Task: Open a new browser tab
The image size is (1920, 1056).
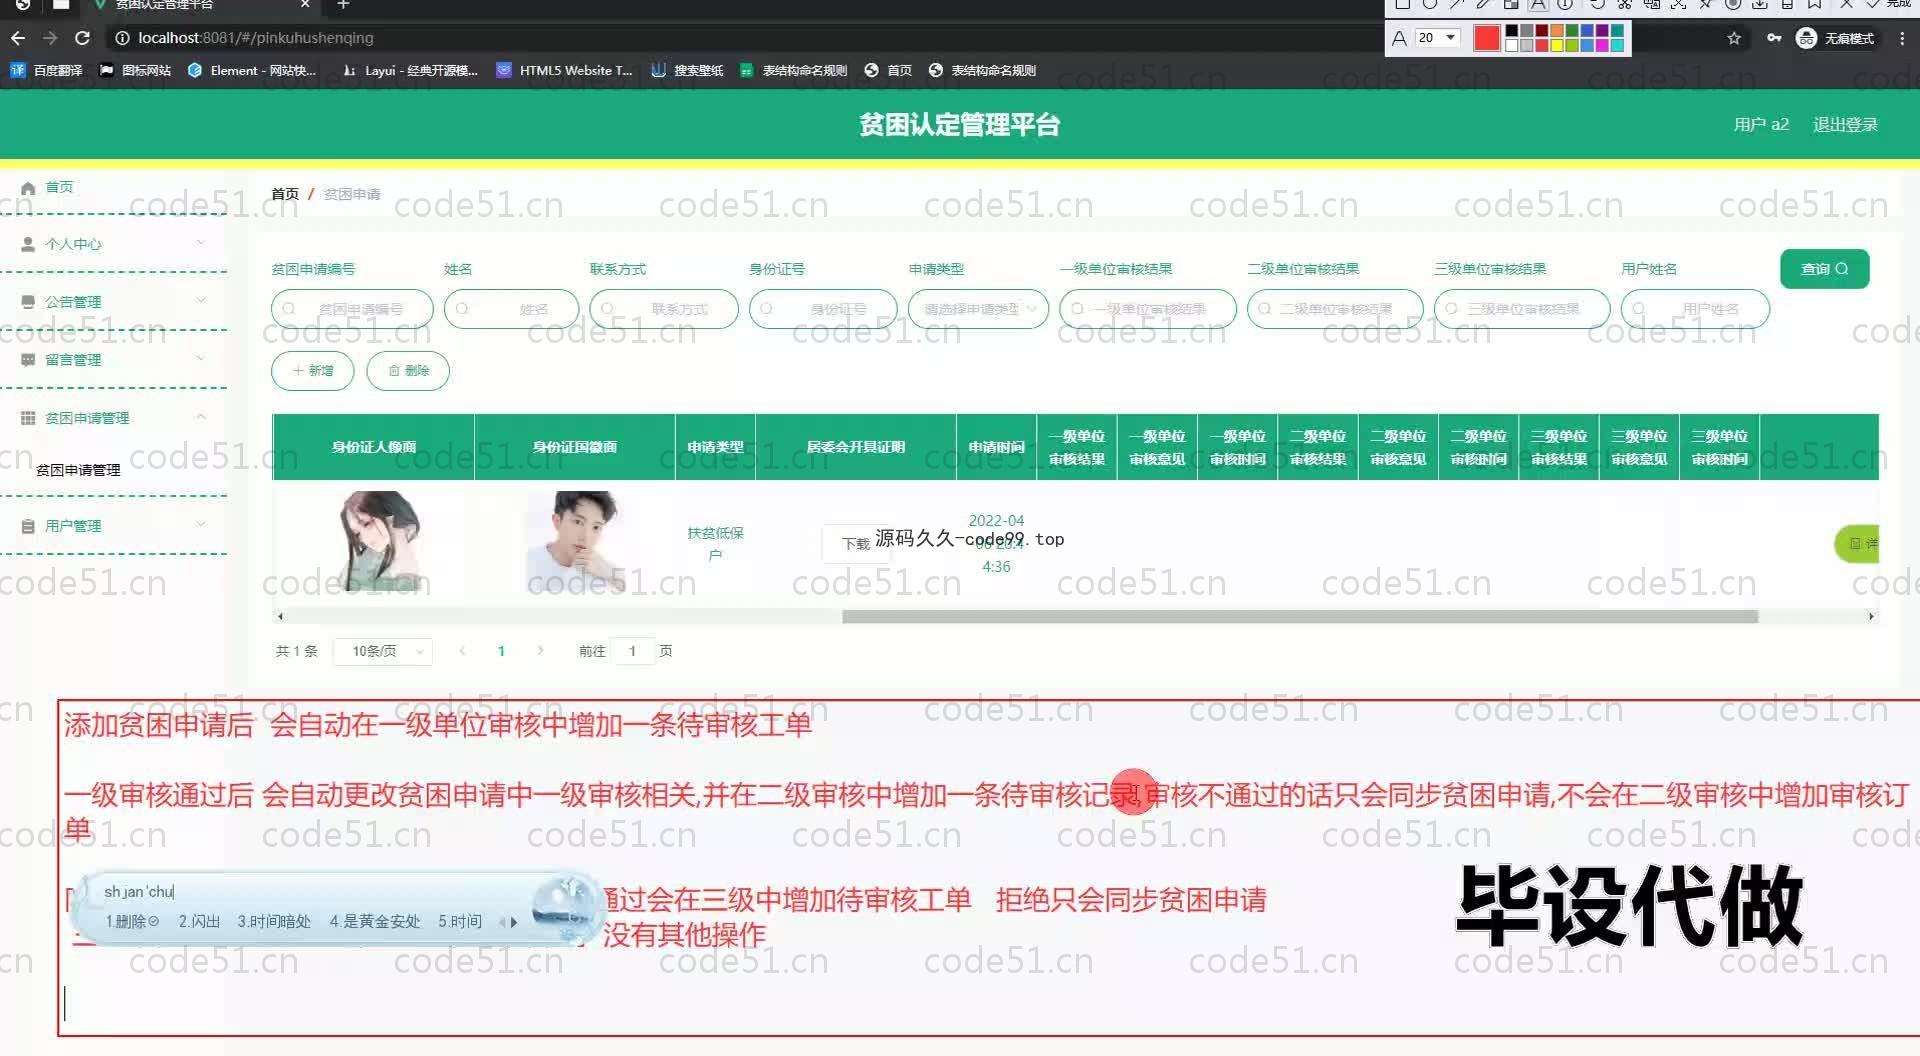Action: click(343, 5)
